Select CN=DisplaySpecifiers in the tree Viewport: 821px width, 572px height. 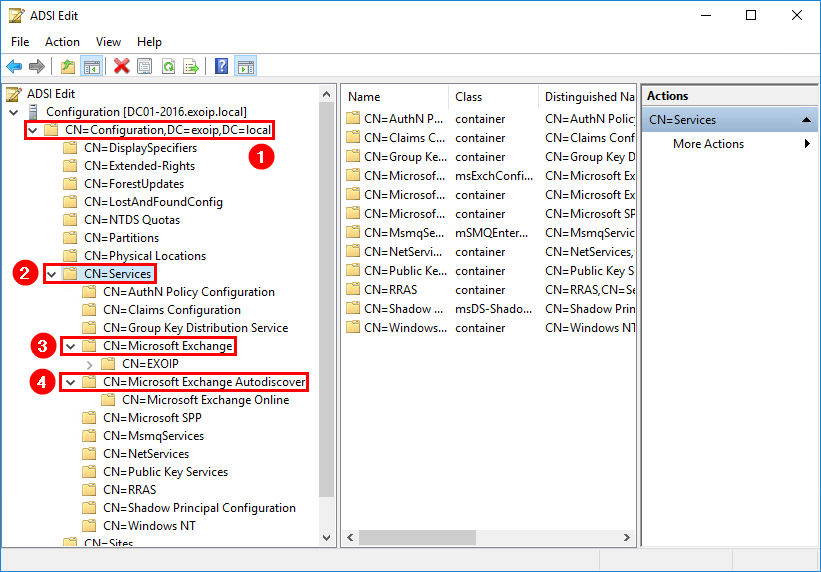140,148
